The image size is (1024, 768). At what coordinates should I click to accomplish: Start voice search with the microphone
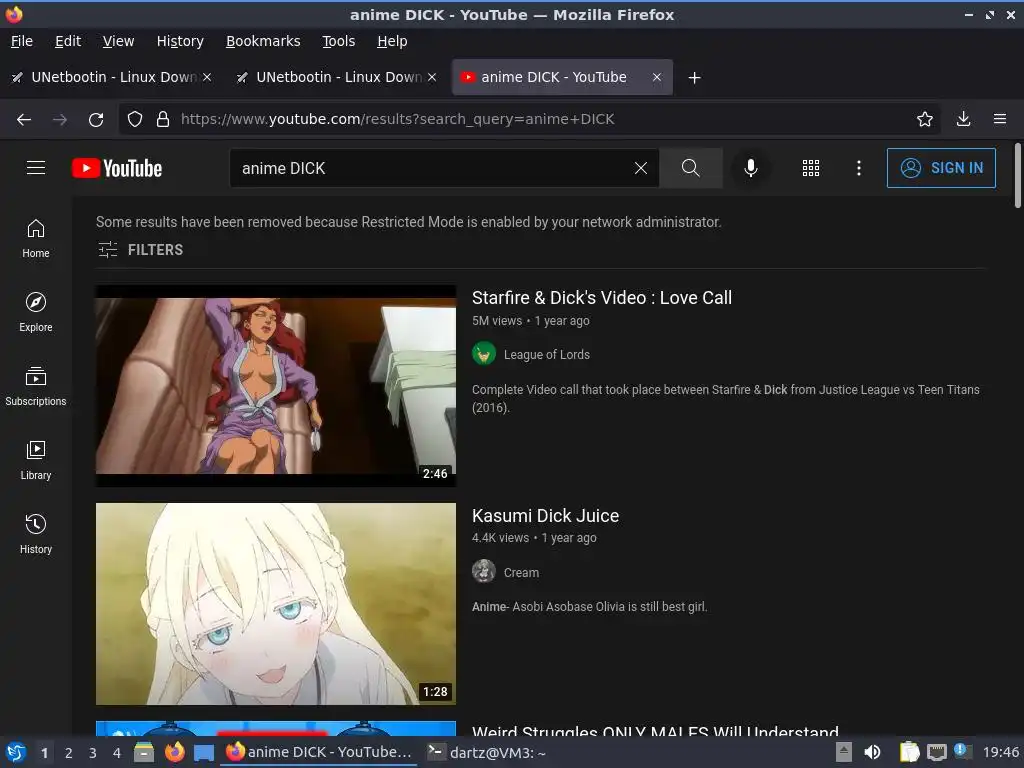[x=751, y=168]
